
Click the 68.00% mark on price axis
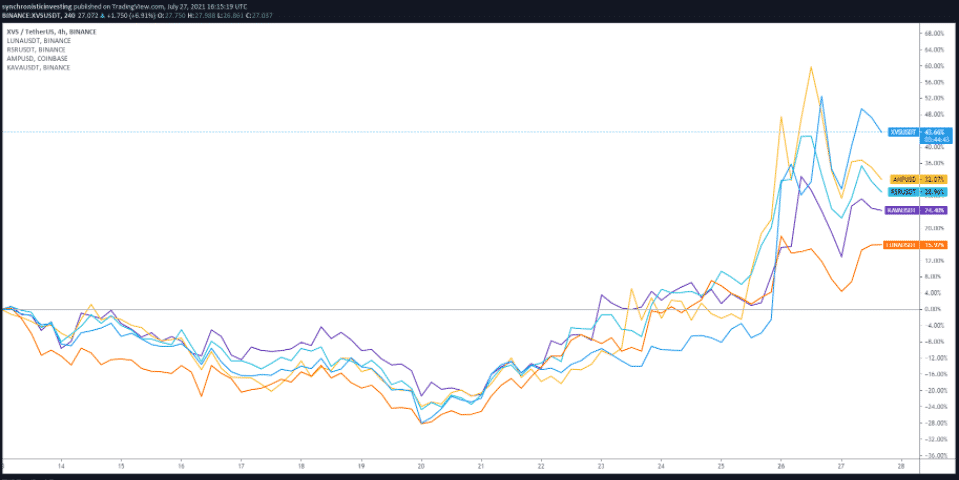pos(934,33)
